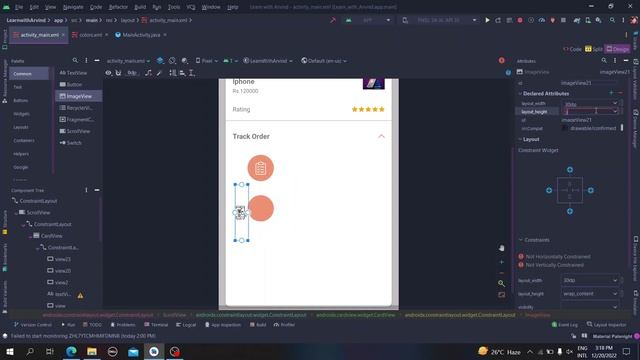Open the device selector dropdown
Image resolution: width=640 pixels, height=360 pixels.
439,20
